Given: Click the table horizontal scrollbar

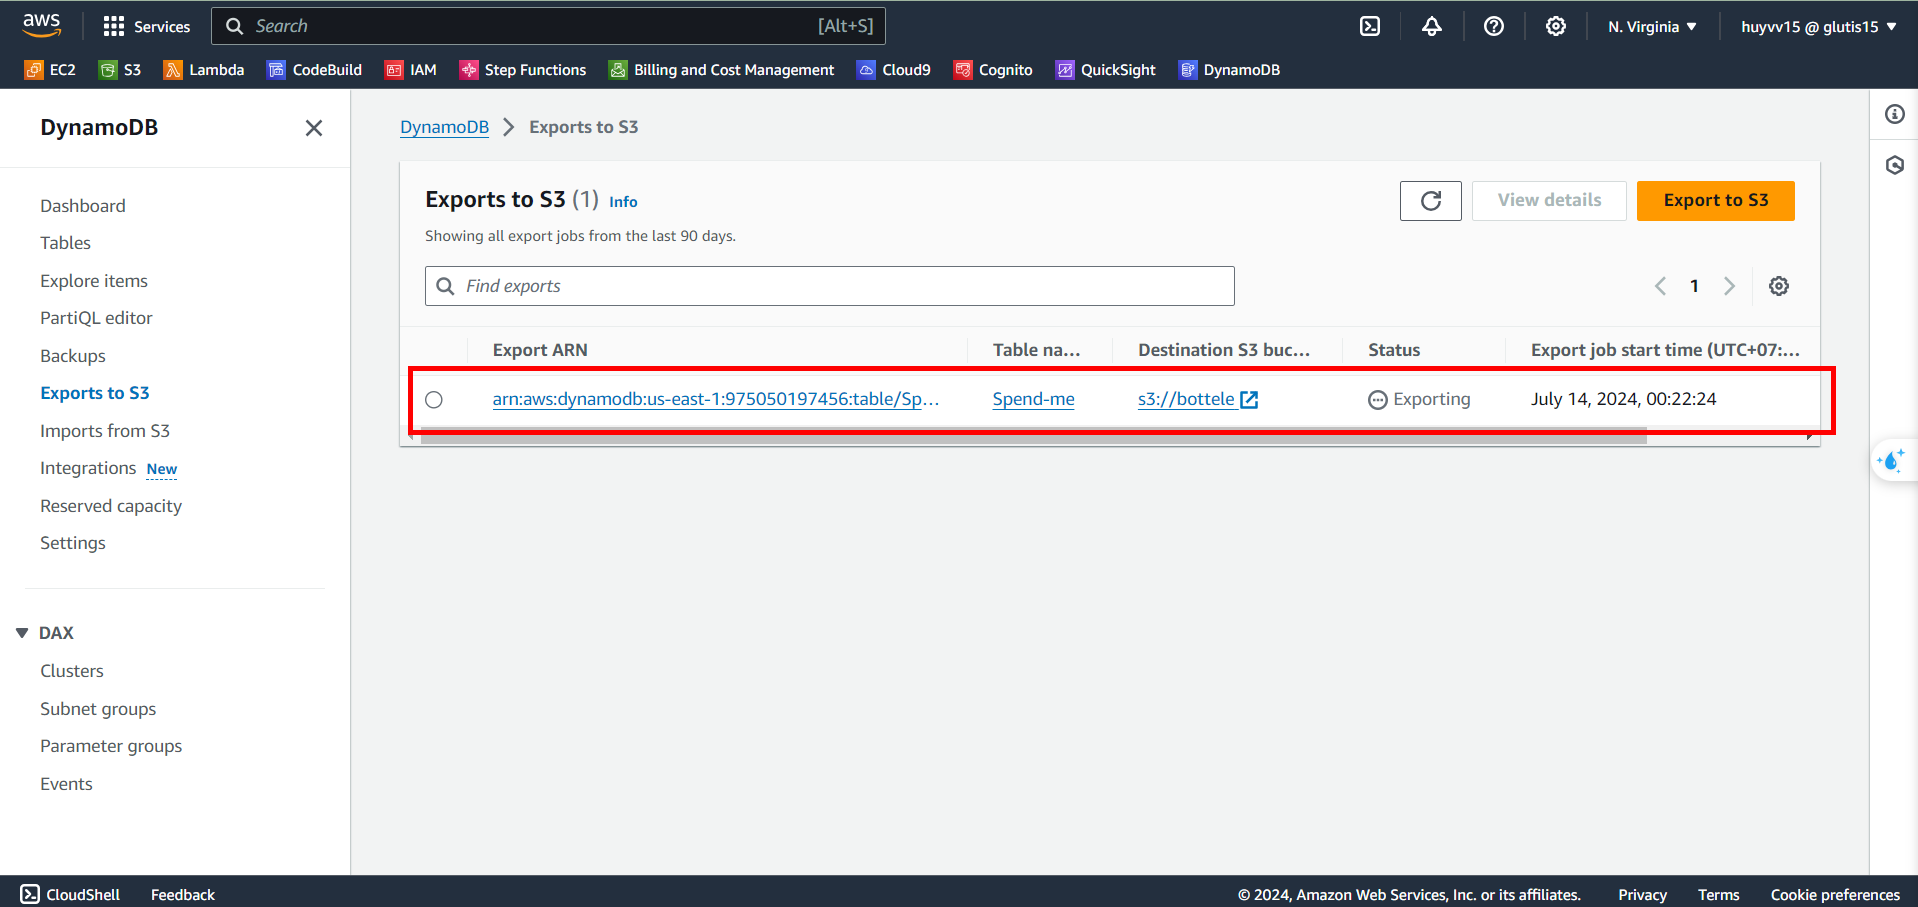Looking at the screenshot, I should [1033, 436].
